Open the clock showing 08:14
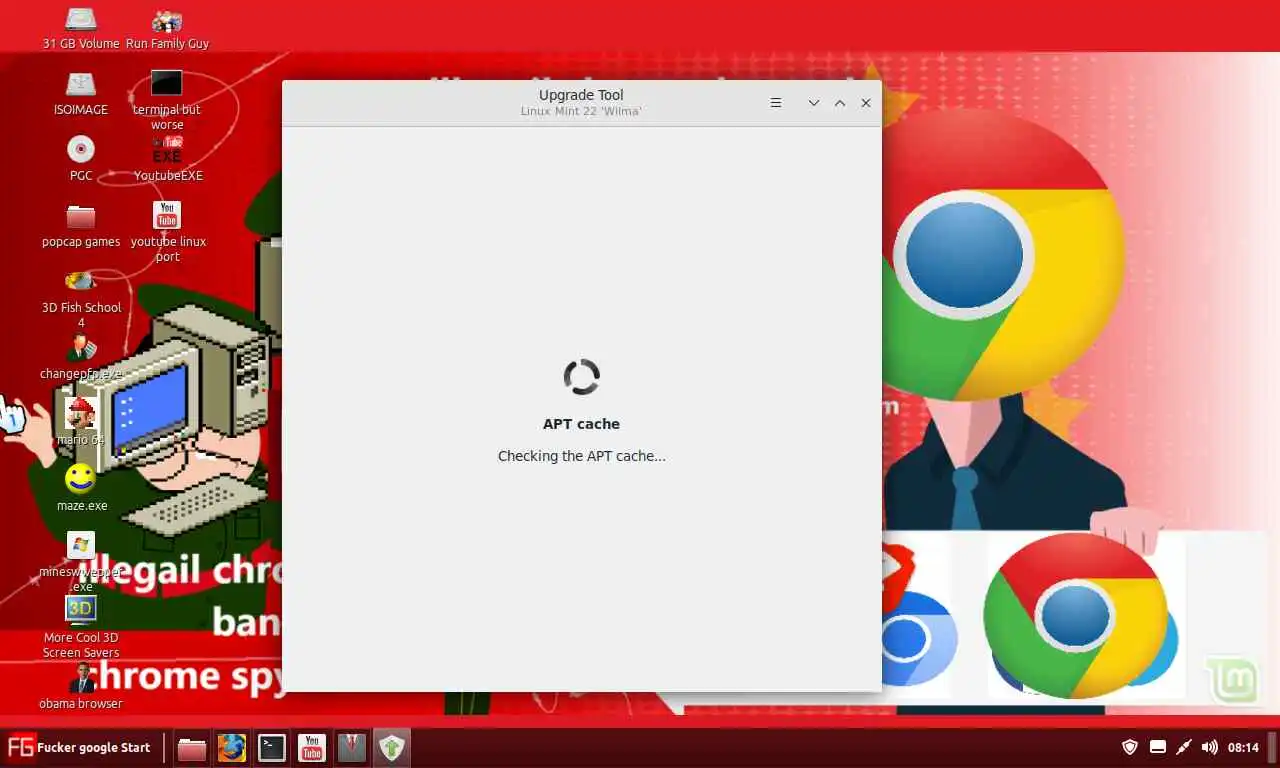The width and height of the screenshot is (1280, 768). tap(1243, 748)
